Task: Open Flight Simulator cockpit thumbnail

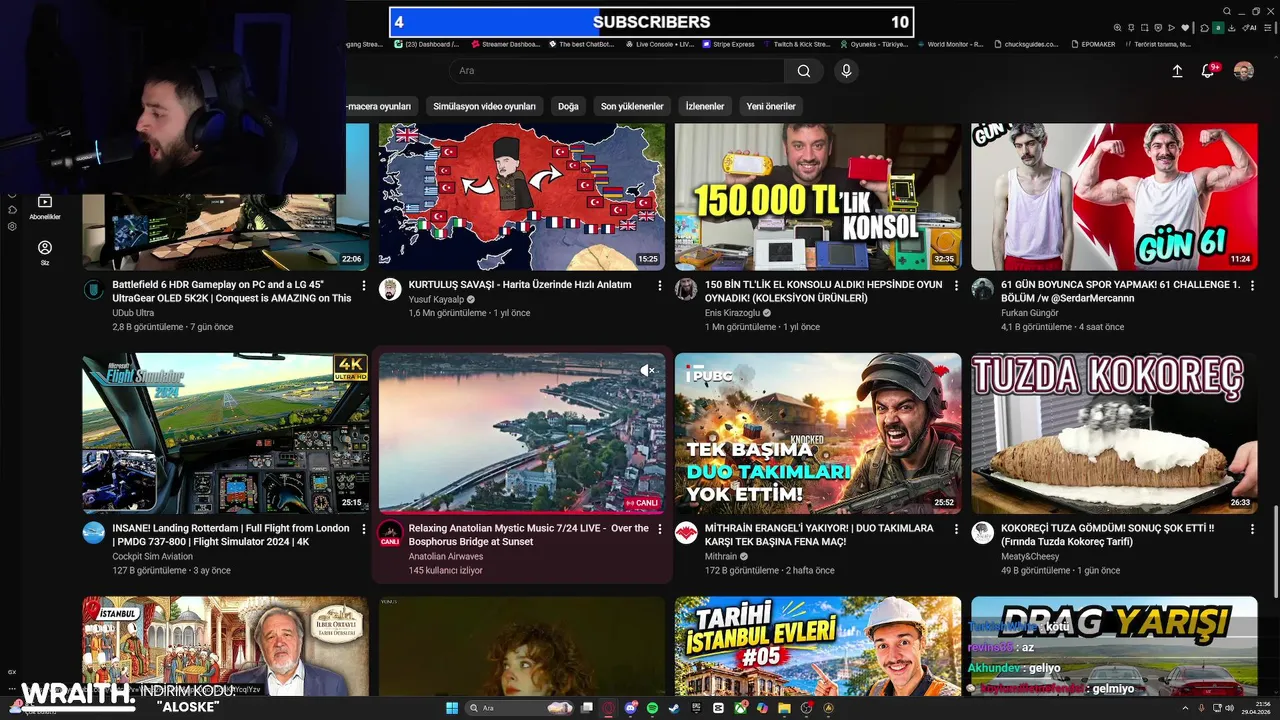Action: 226,433
